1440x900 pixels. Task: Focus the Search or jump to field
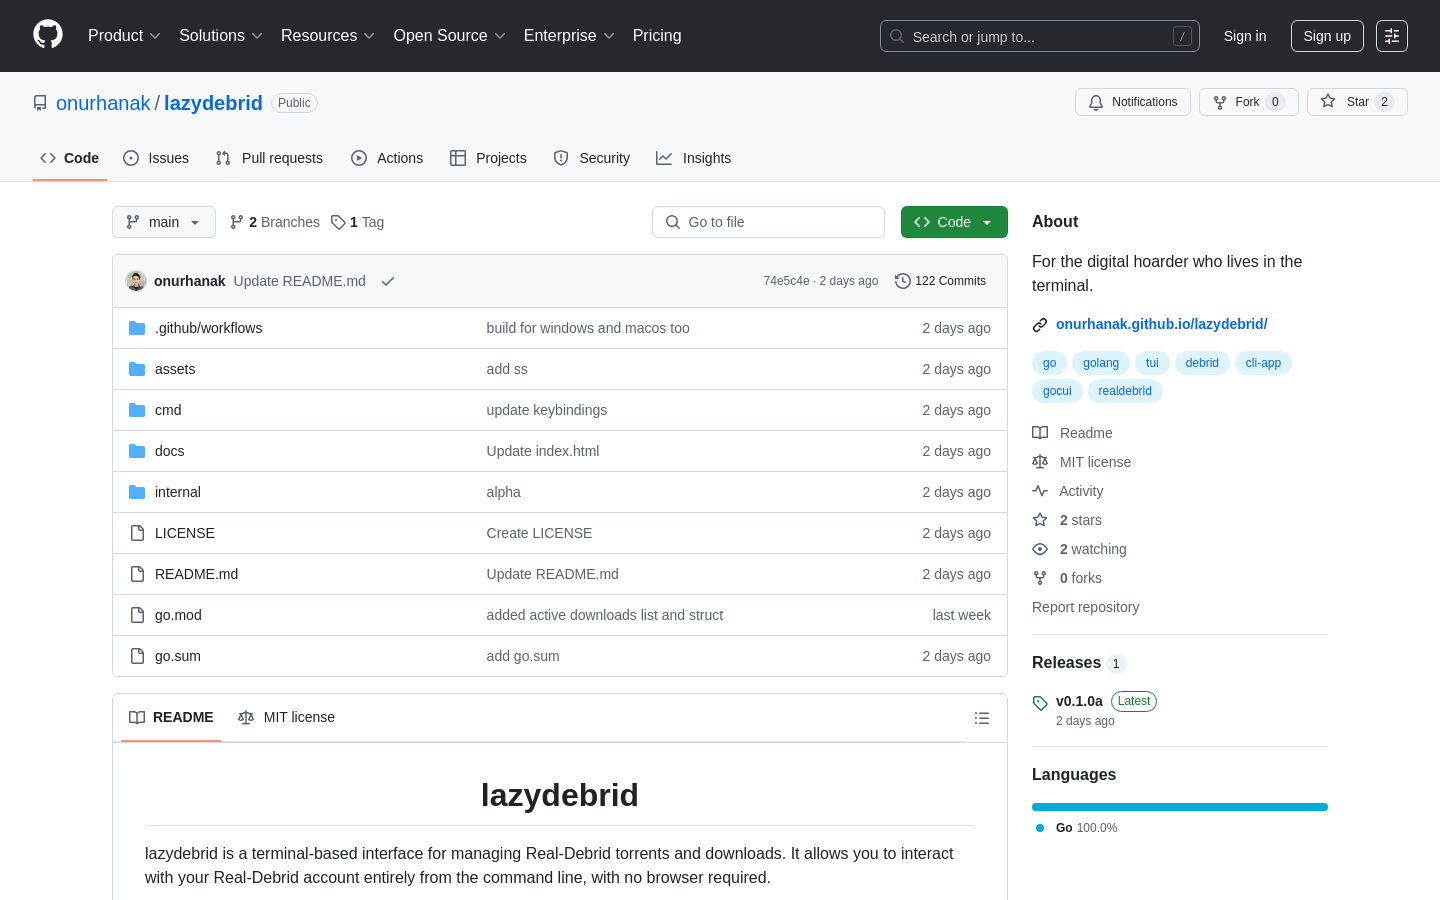1040,36
